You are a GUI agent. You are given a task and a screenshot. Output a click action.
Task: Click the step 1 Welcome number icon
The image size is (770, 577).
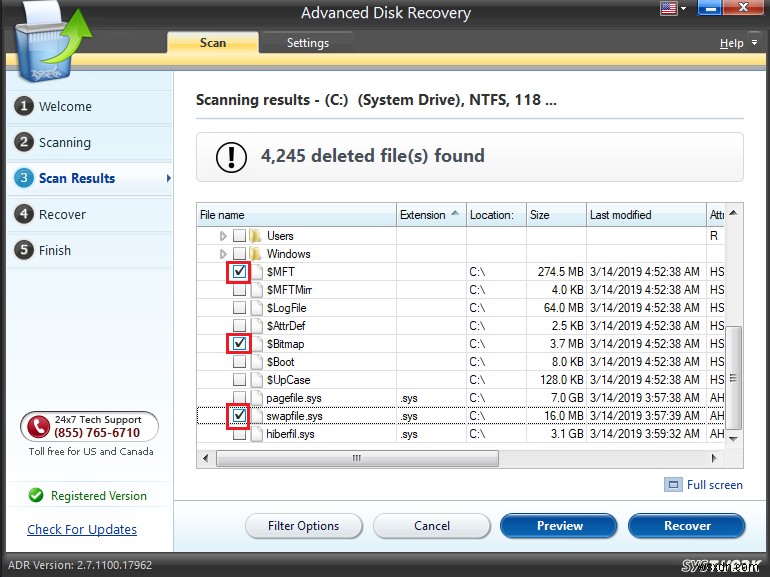pyautogui.click(x=23, y=106)
